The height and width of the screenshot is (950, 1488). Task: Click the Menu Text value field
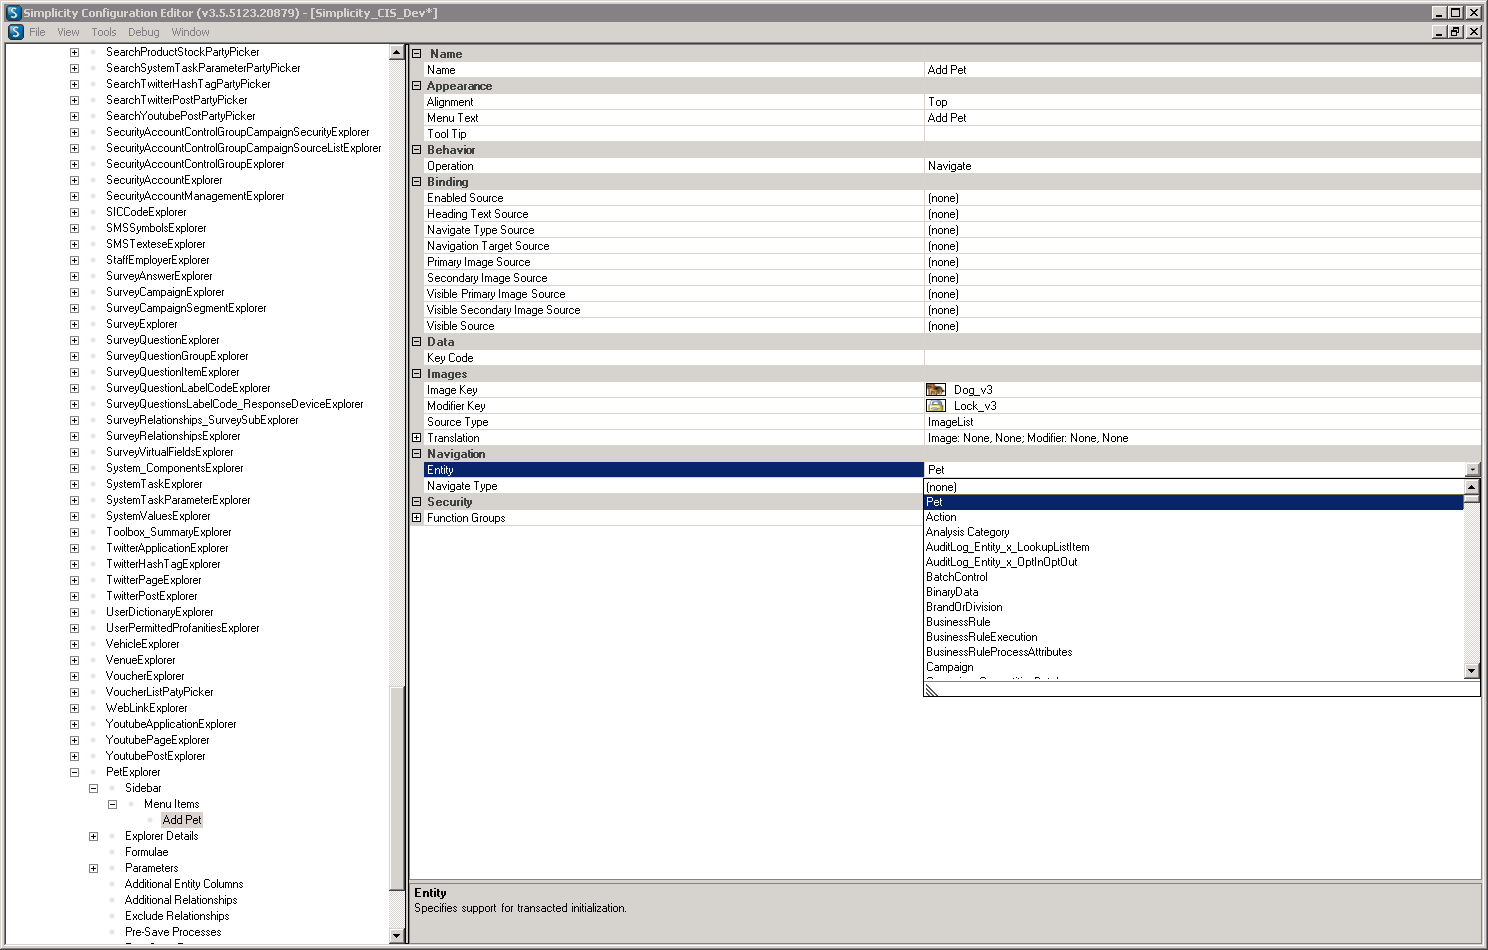click(1200, 118)
